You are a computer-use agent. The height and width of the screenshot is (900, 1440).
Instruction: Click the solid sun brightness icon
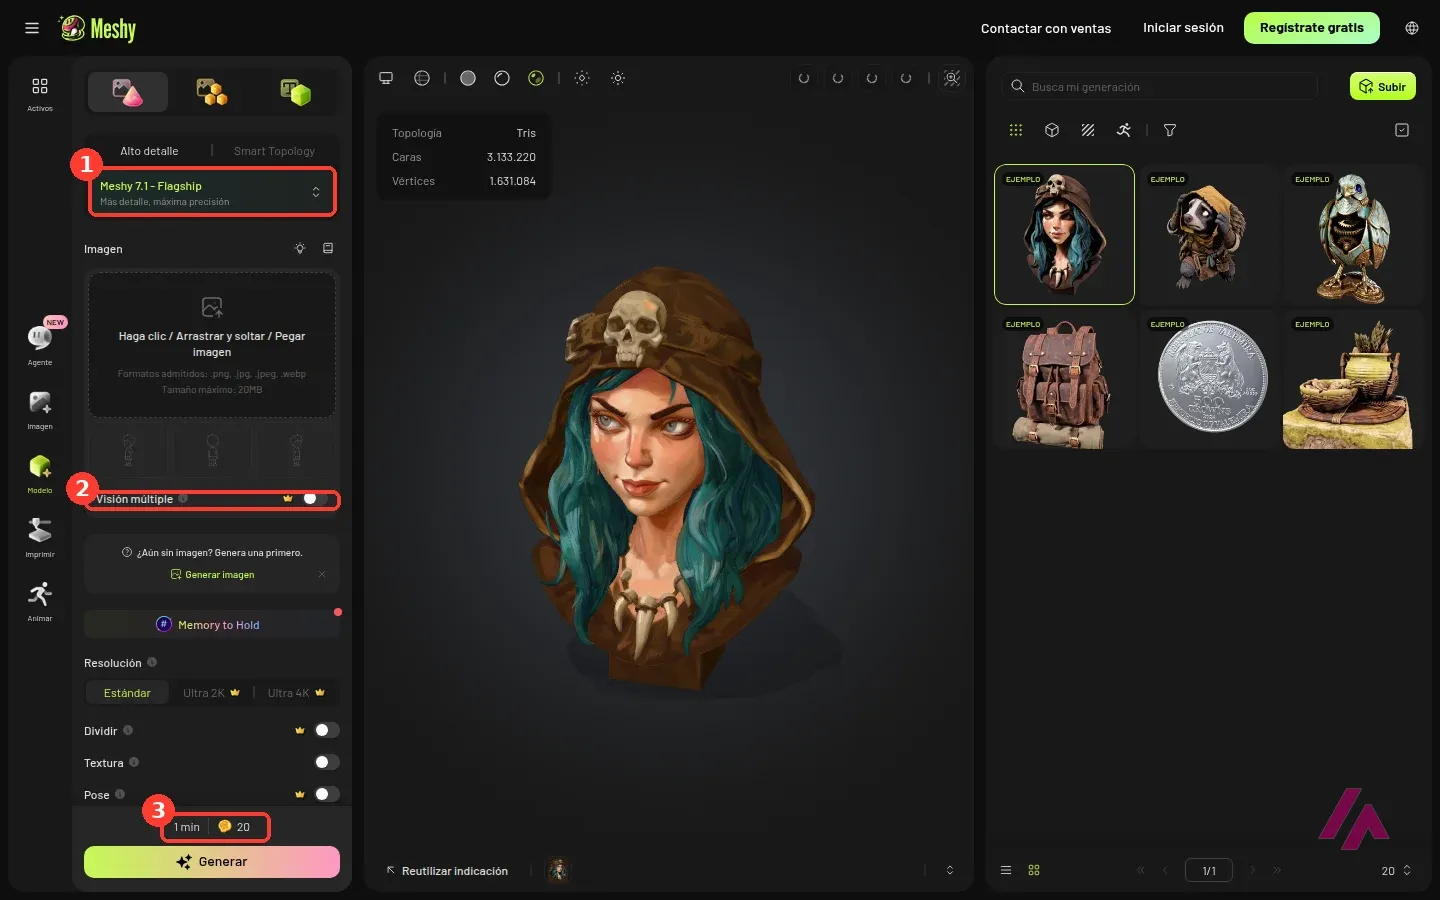tap(618, 78)
